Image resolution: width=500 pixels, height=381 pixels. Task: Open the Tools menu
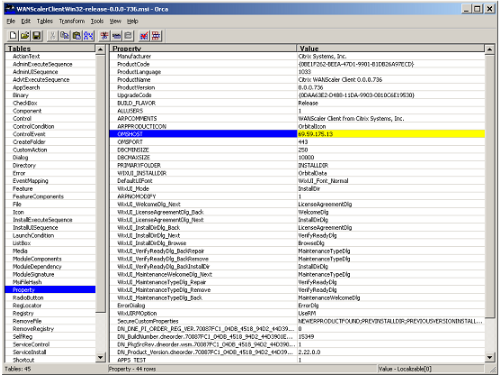97,21
